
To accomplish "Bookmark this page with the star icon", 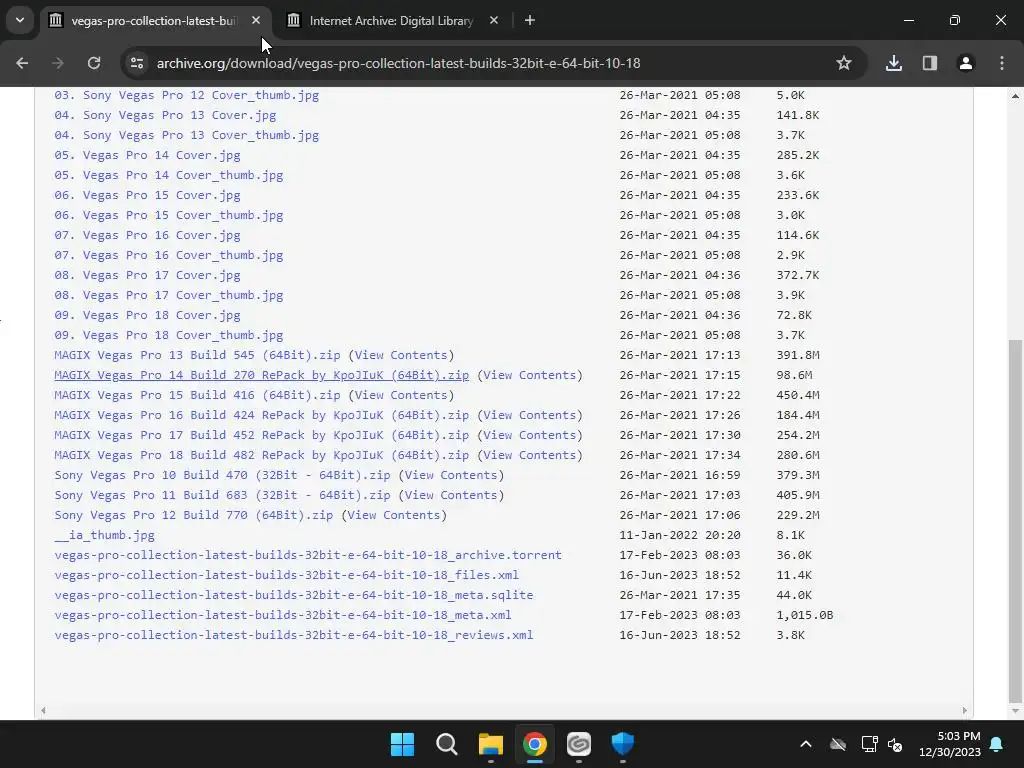I will point(844,63).
